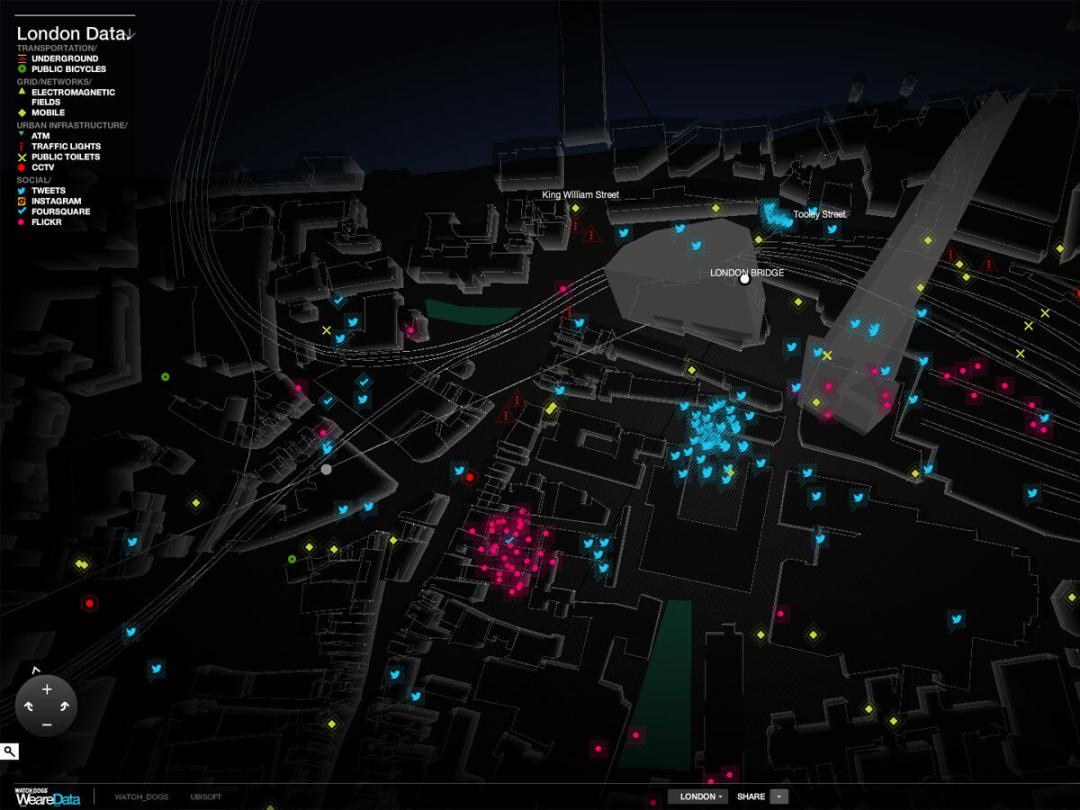This screenshot has width=1080, height=810.
Task: Open the UBISOFT footer link
Action: point(205,797)
